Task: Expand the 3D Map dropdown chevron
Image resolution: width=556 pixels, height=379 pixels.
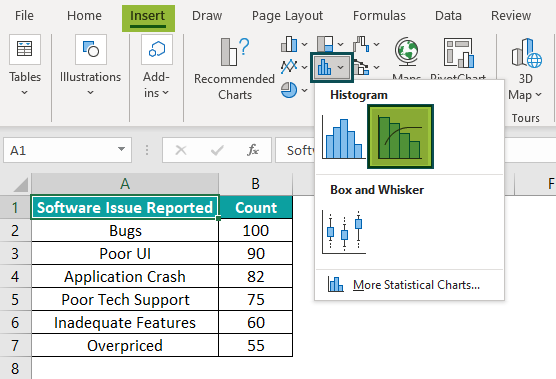Action: [x=539, y=95]
